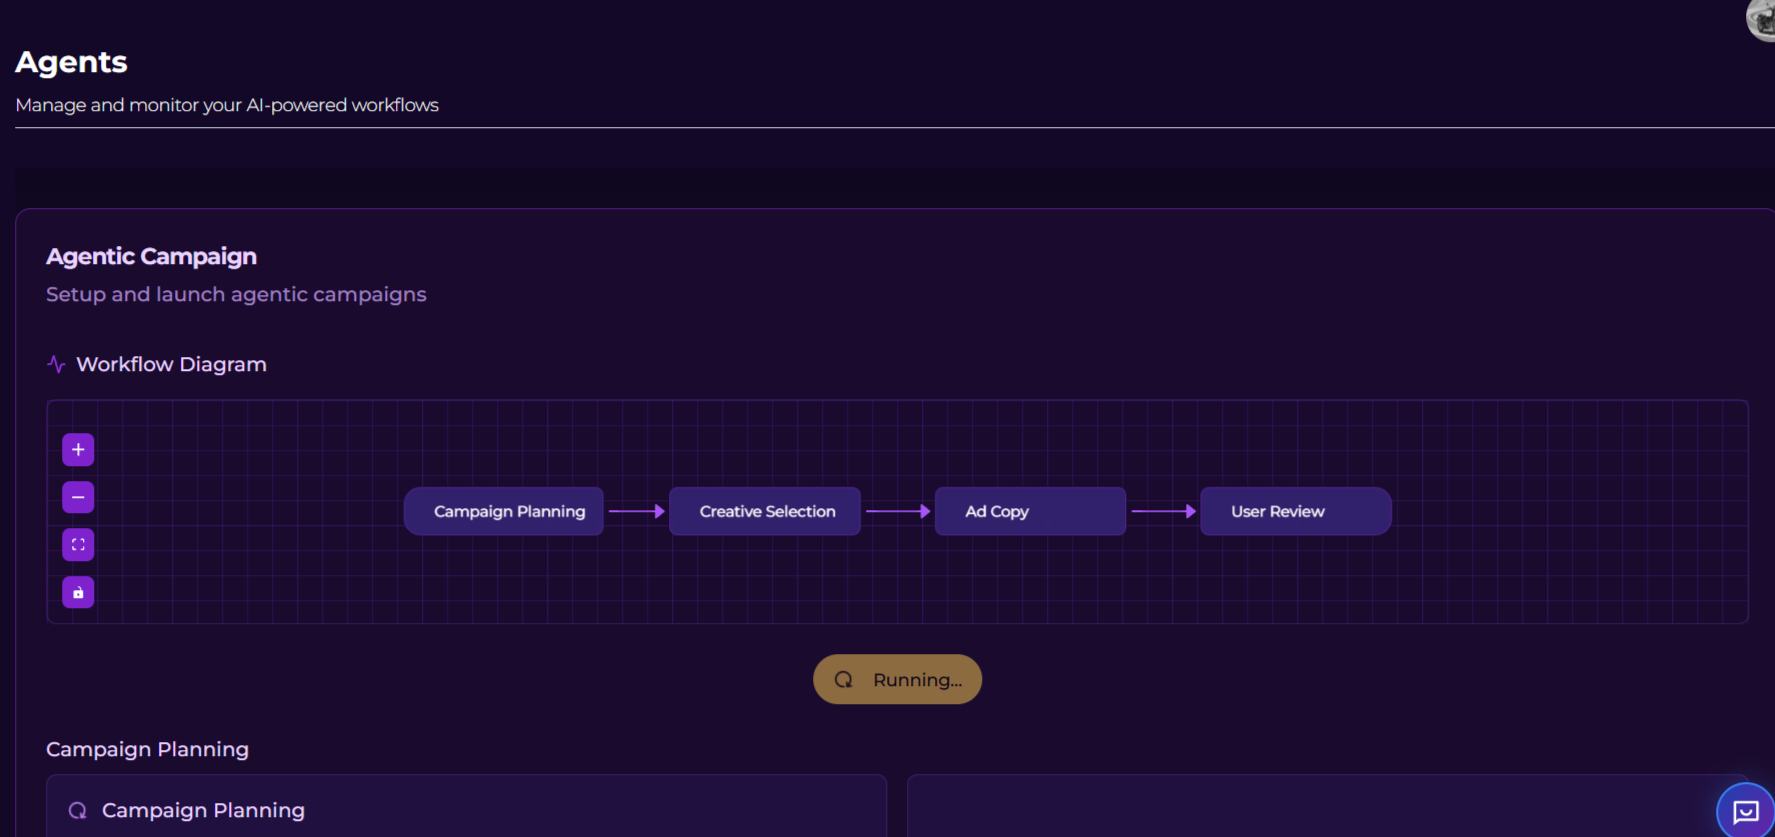Zoom in on the workflow diagram
The height and width of the screenshot is (837, 1775).
78,450
